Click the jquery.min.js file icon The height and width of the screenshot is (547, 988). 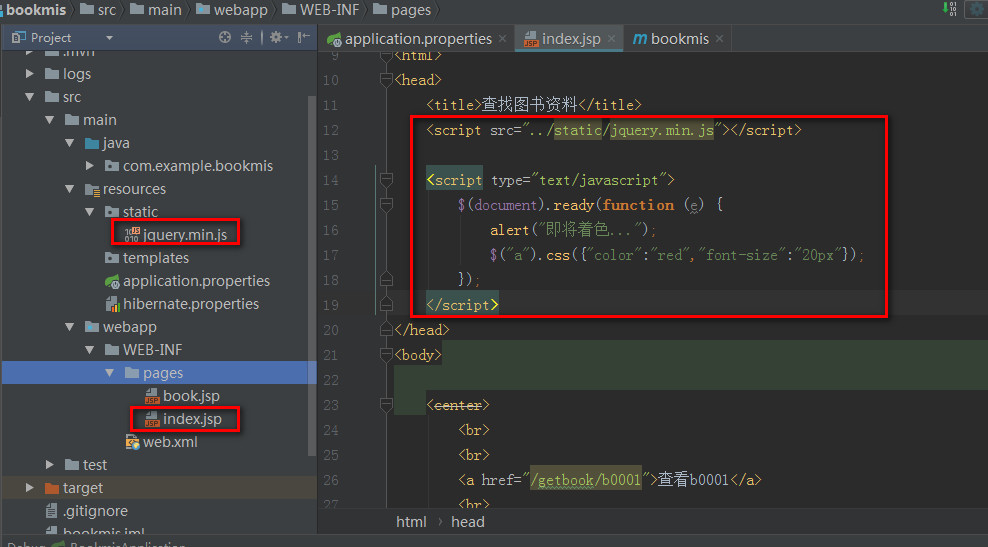(x=132, y=235)
